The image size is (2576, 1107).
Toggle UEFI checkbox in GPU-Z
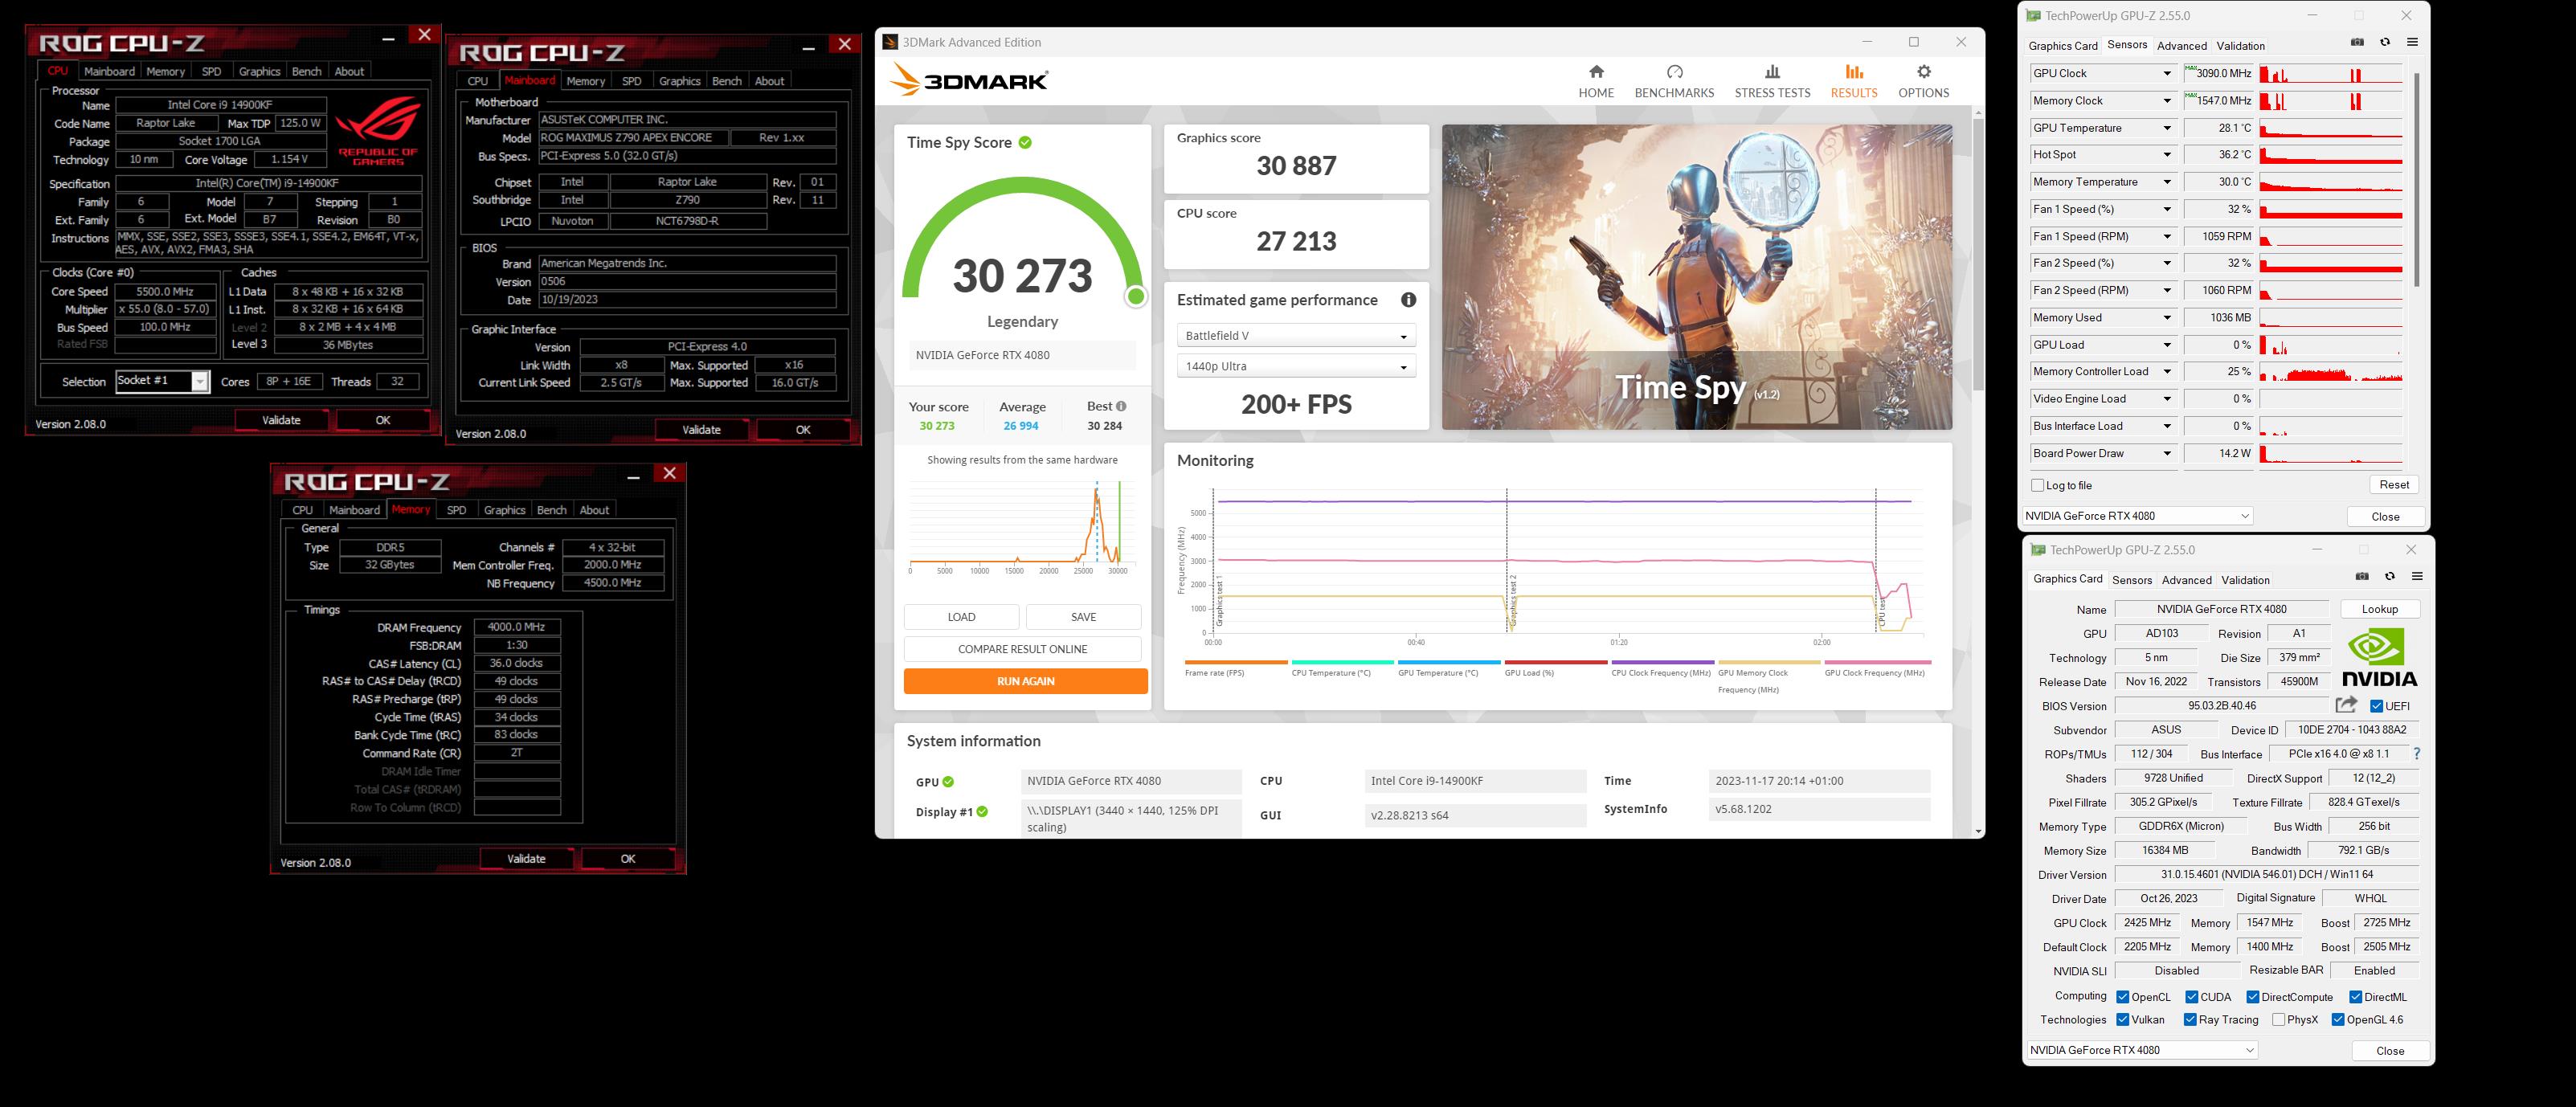2376,706
